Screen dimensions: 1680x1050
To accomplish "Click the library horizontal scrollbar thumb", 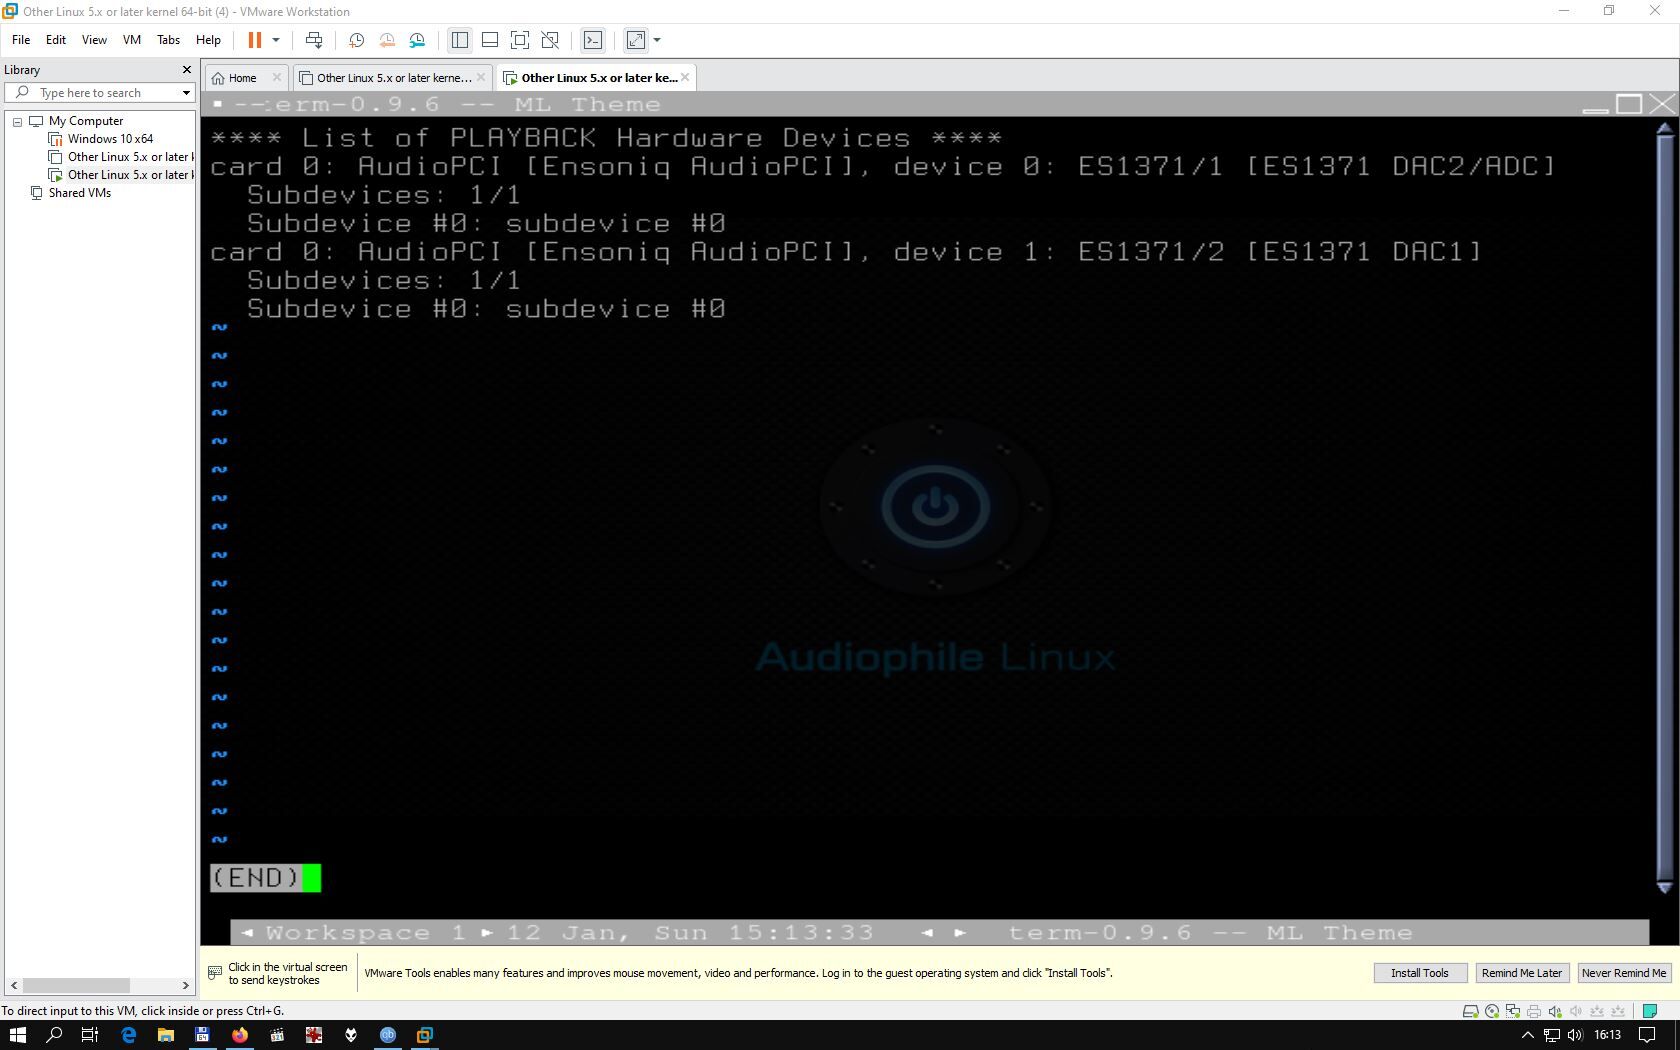I will [76, 985].
